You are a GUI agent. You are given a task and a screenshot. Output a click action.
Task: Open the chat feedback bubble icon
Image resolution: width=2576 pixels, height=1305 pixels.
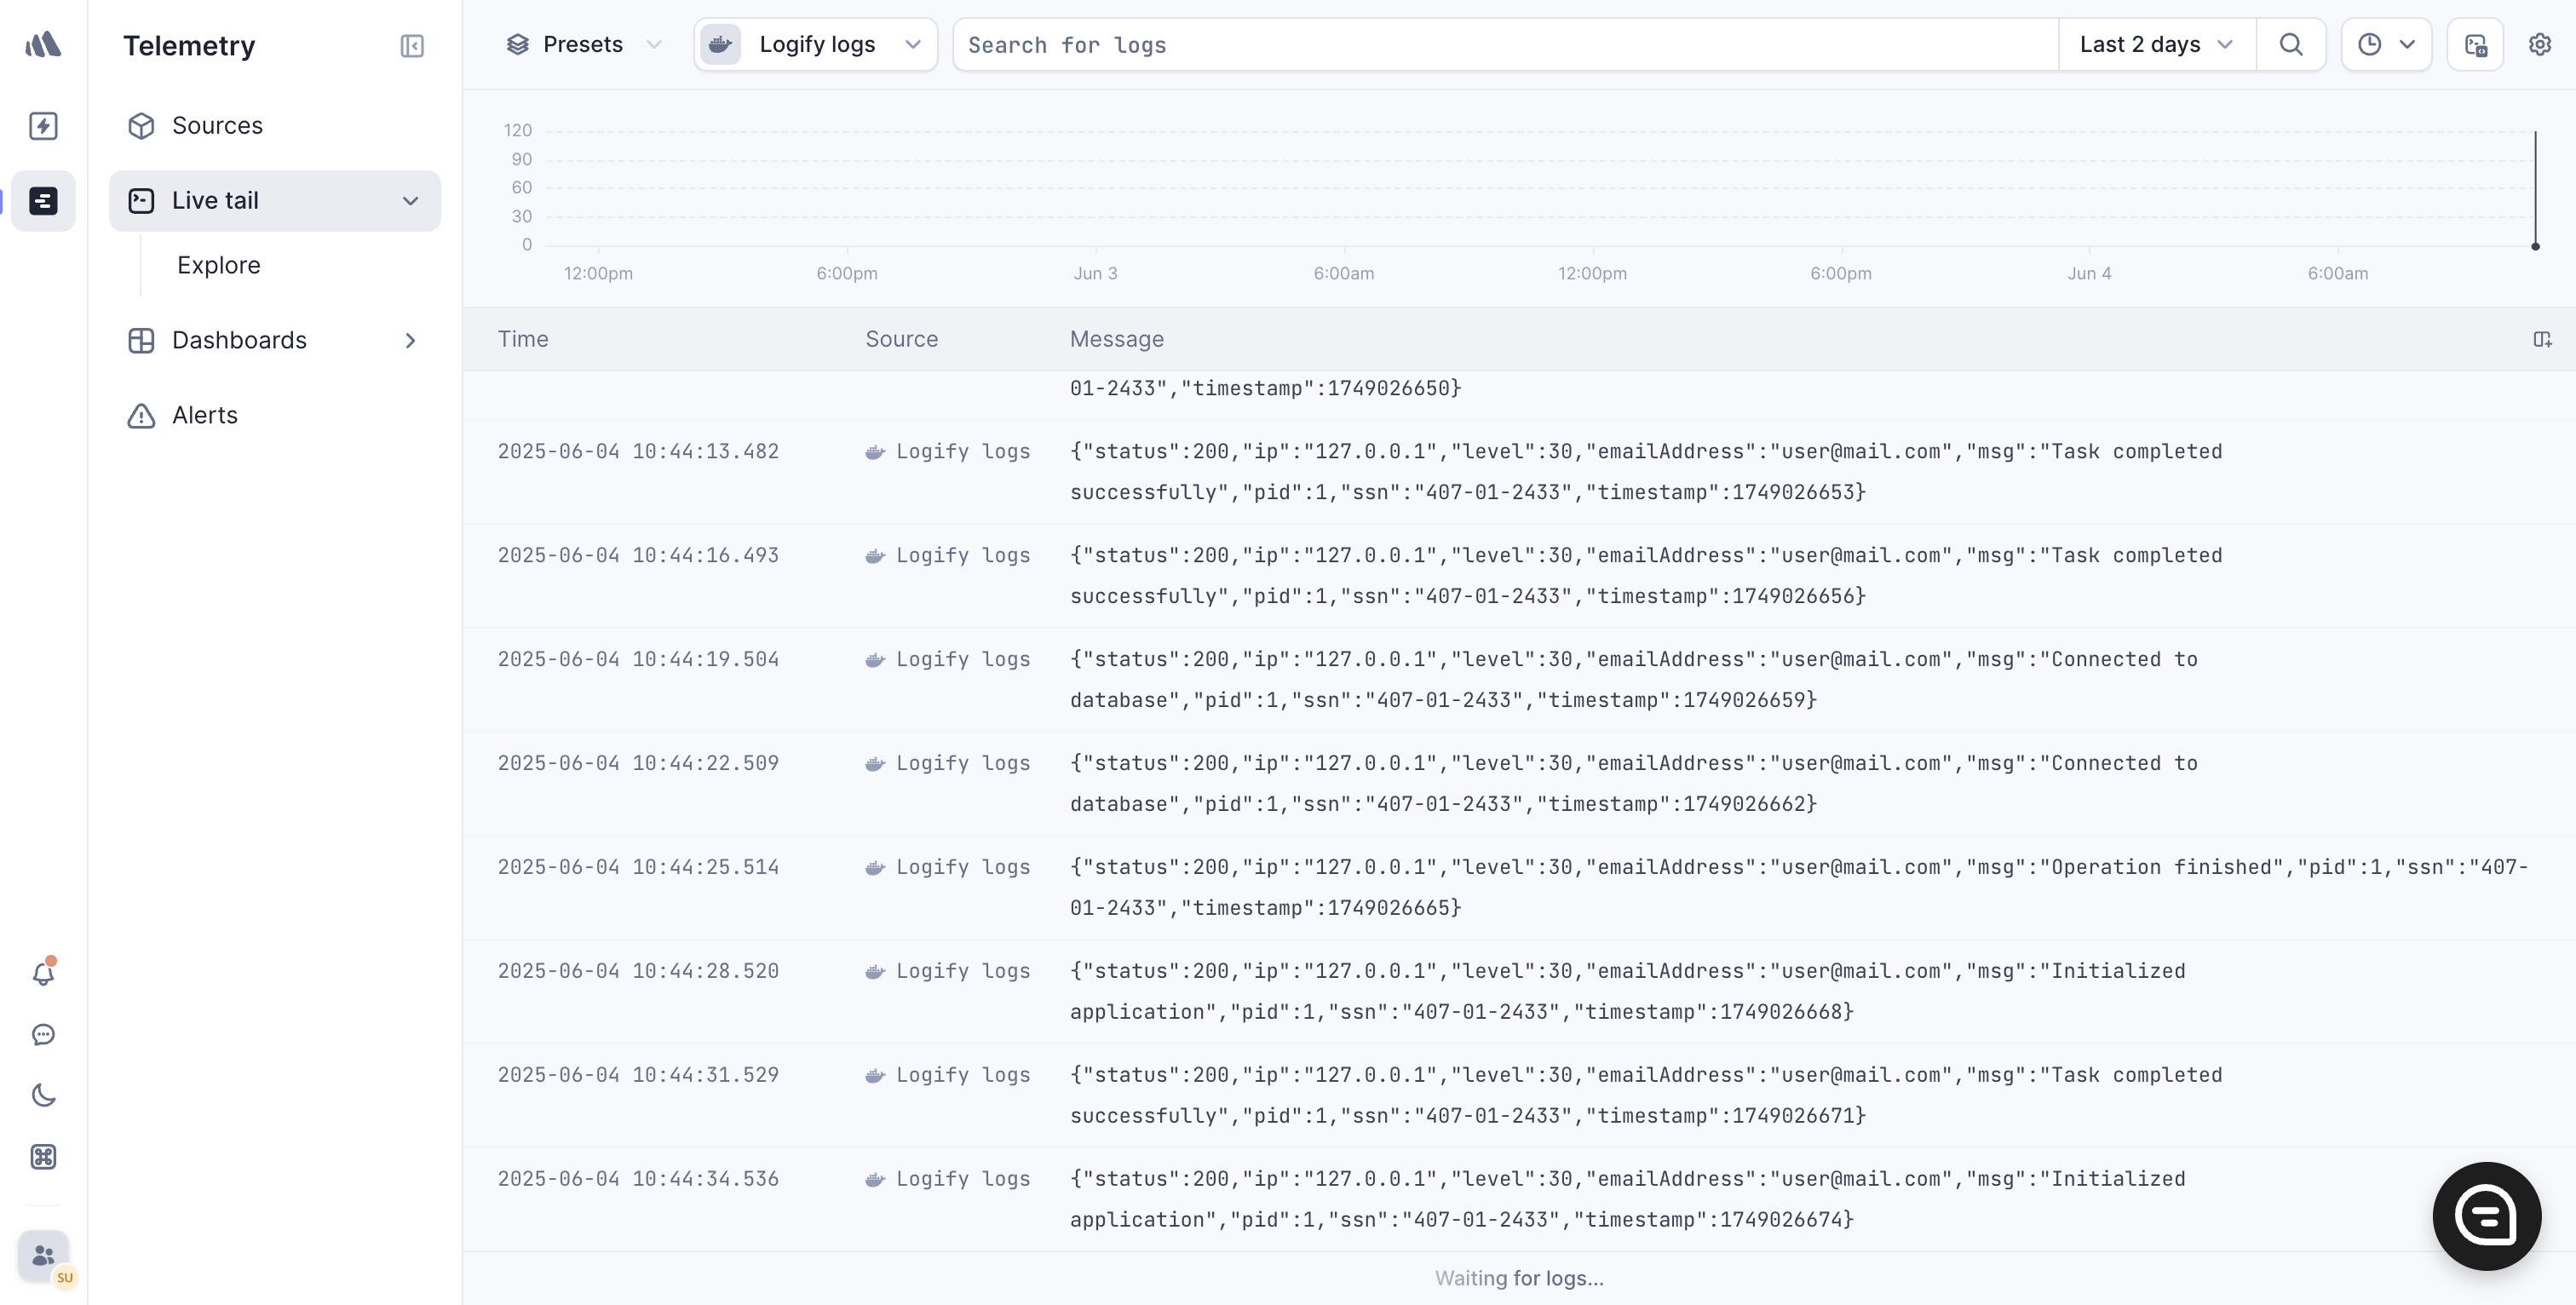tap(43, 1035)
